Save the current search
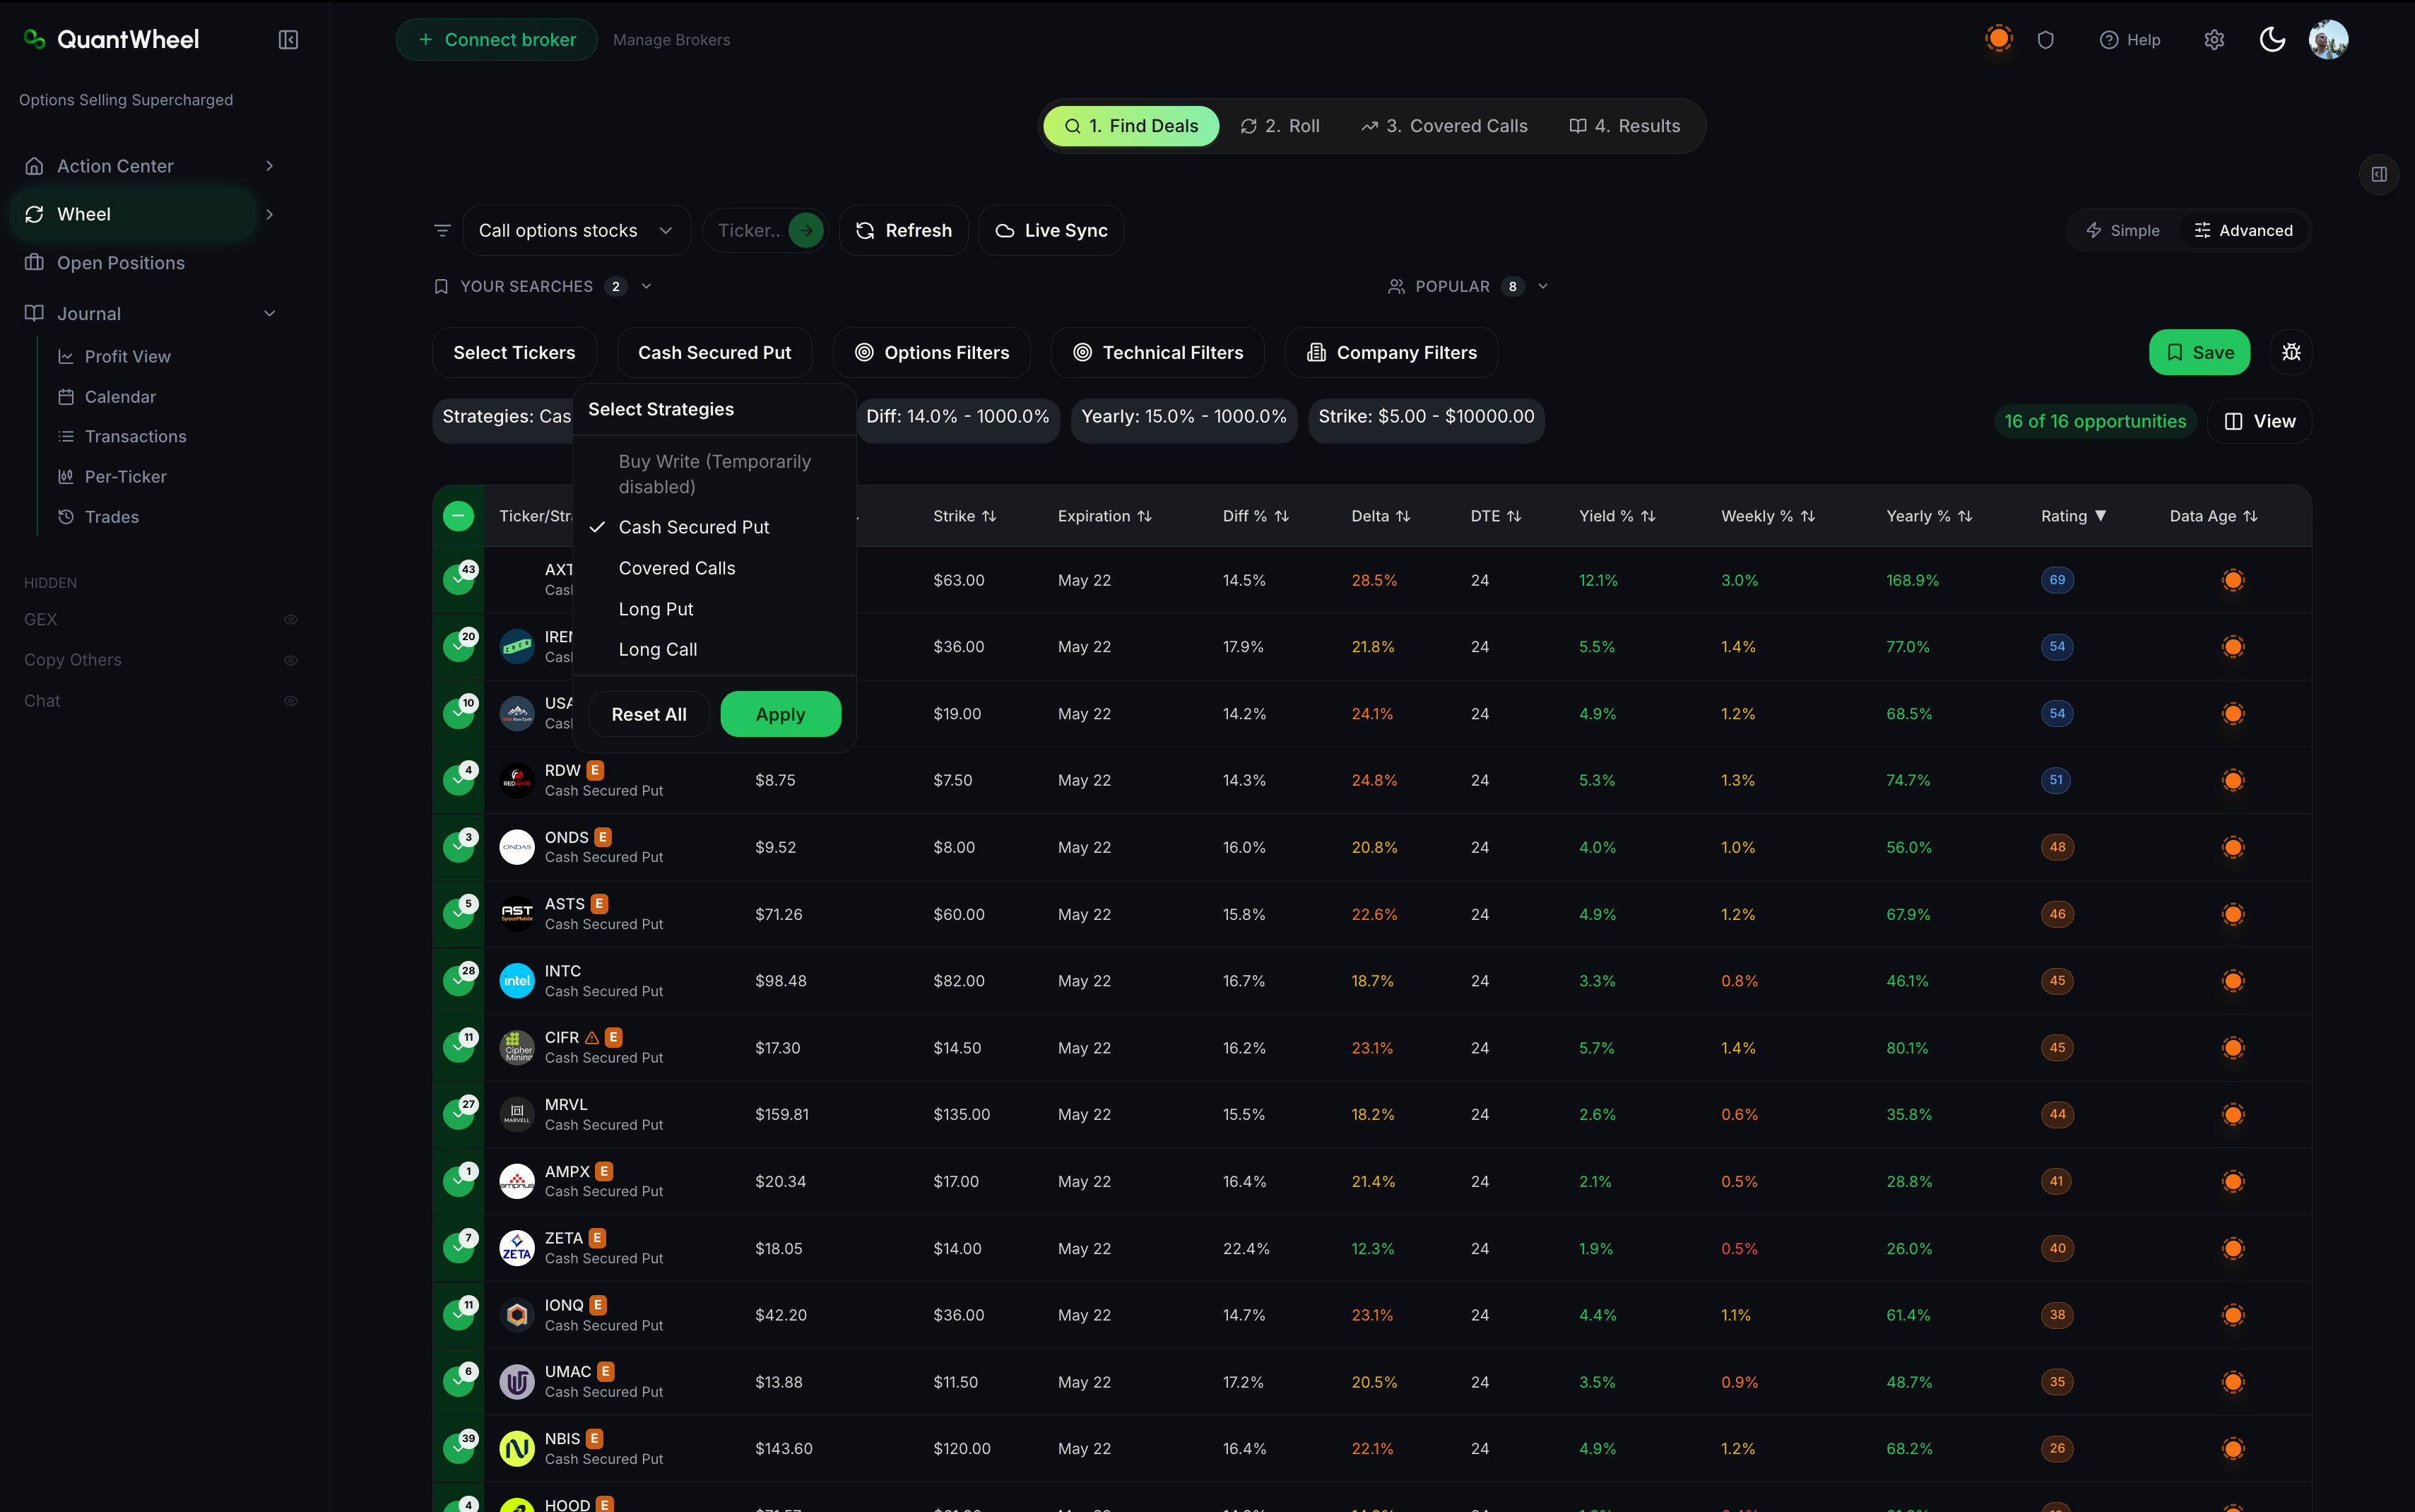This screenshot has height=1512, width=2415. coord(2199,352)
